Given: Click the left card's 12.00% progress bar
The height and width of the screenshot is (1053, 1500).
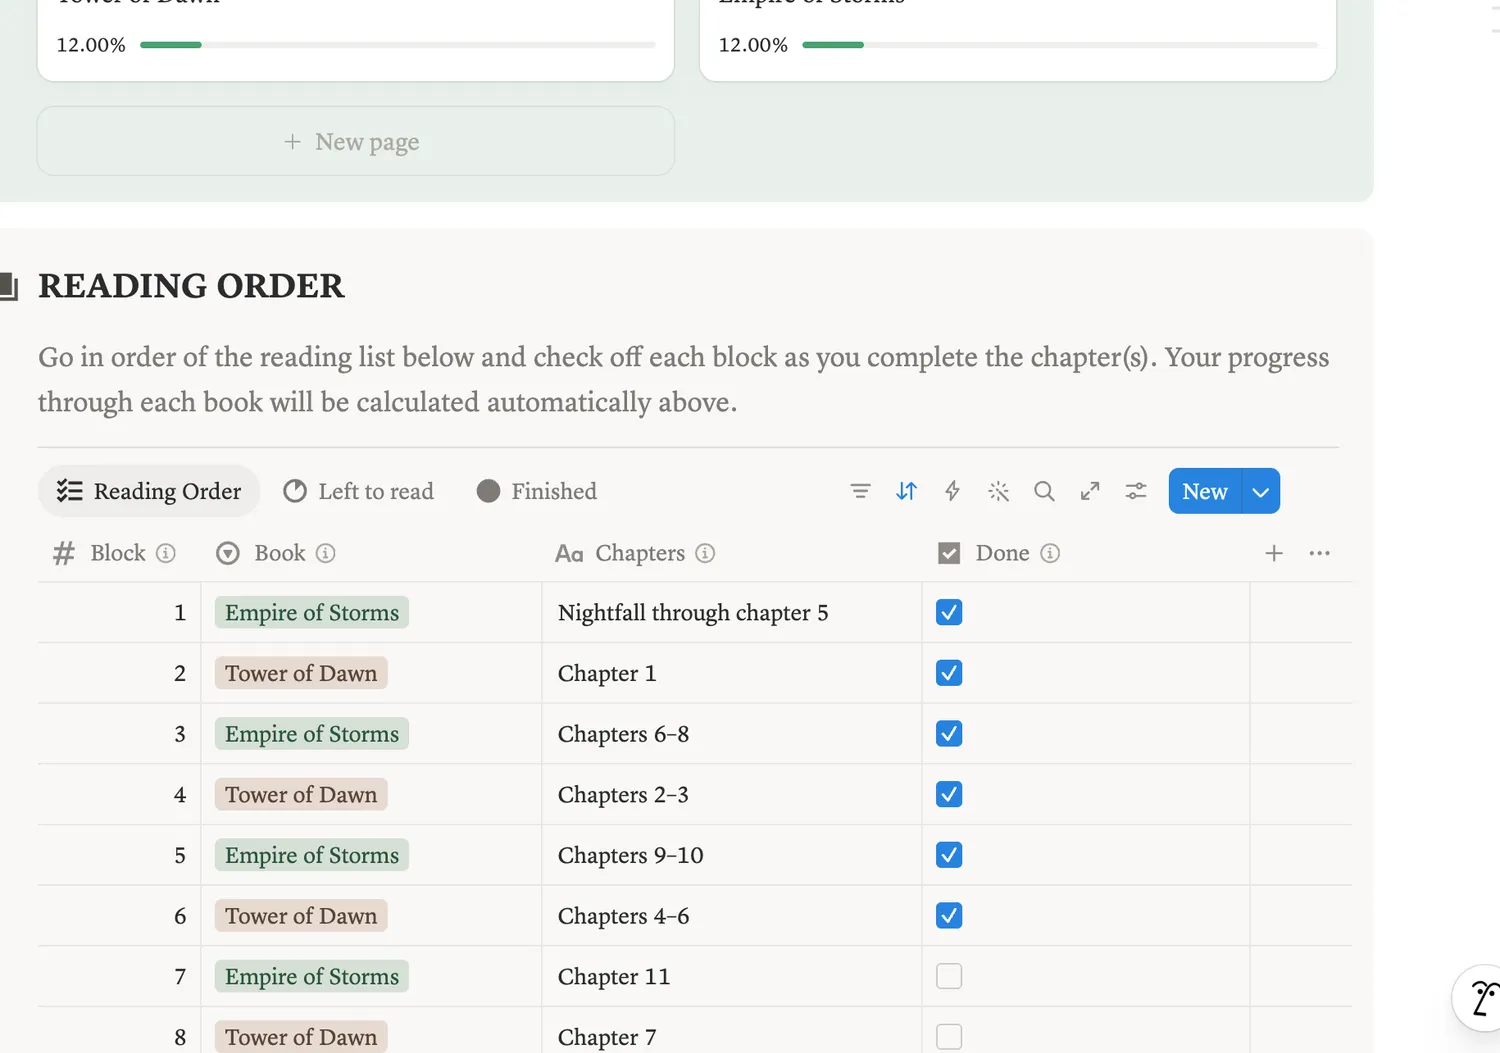Looking at the screenshot, I should tap(398, 45).
